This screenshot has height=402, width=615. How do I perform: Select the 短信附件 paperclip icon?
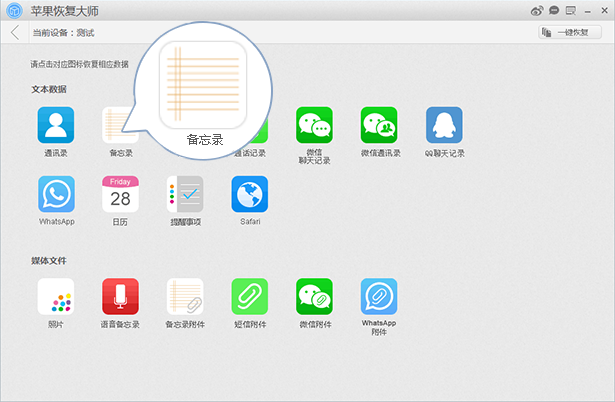tap(250, 296)
